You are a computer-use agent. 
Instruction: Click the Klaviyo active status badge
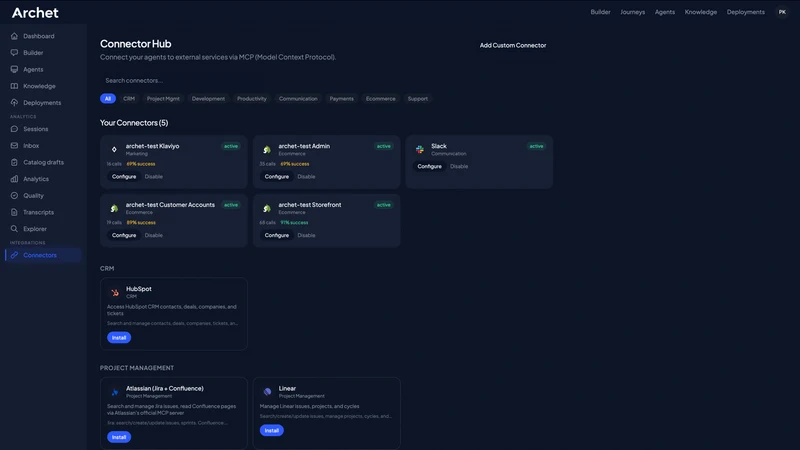pyautogui.click(x=231, y=146)
